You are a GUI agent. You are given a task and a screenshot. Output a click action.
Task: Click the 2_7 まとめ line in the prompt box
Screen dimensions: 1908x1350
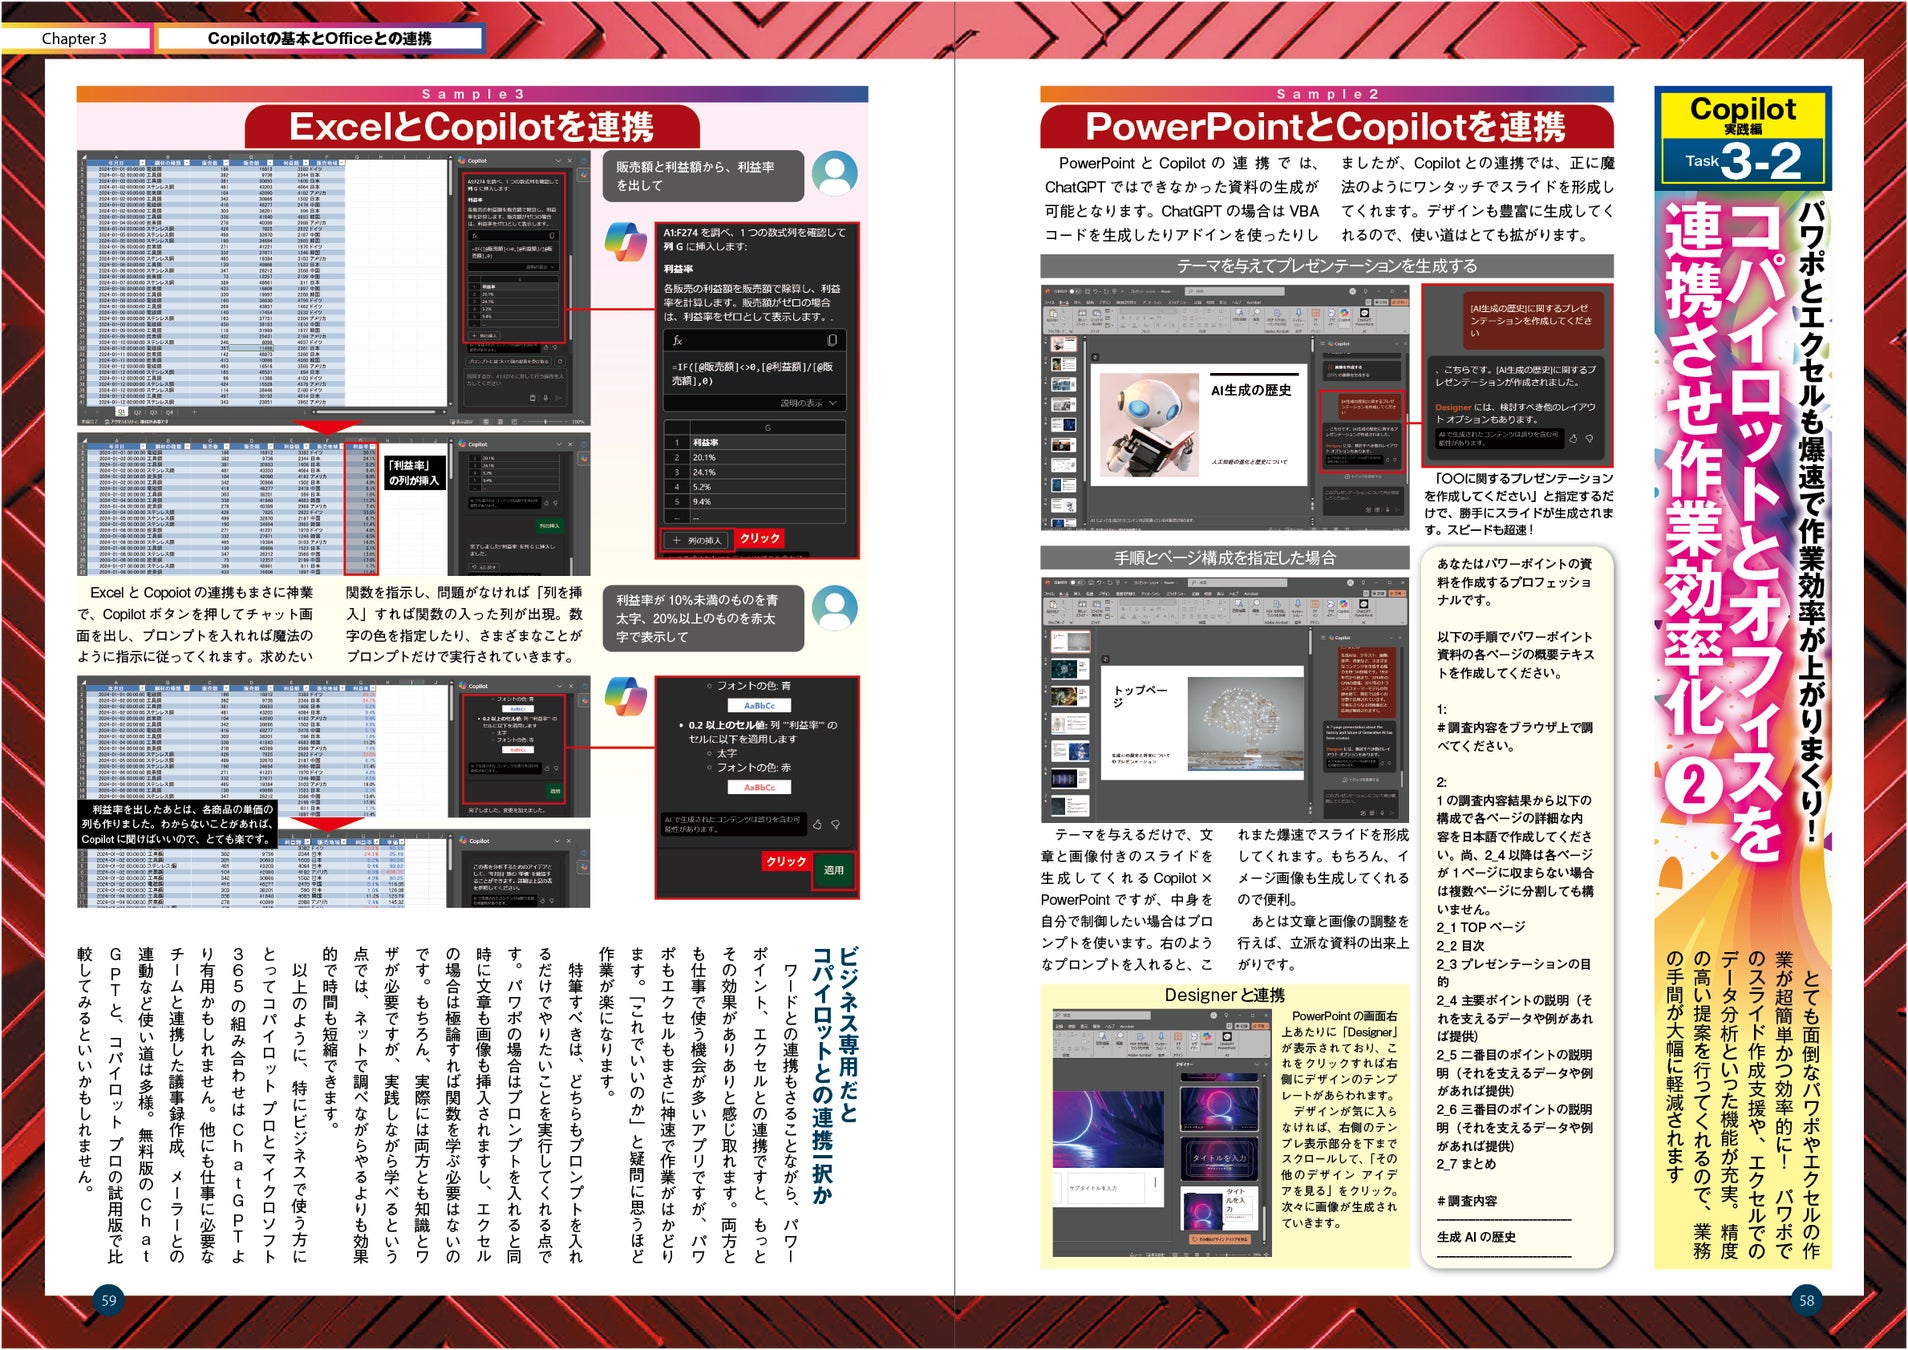click(x=1467, y=1164)
